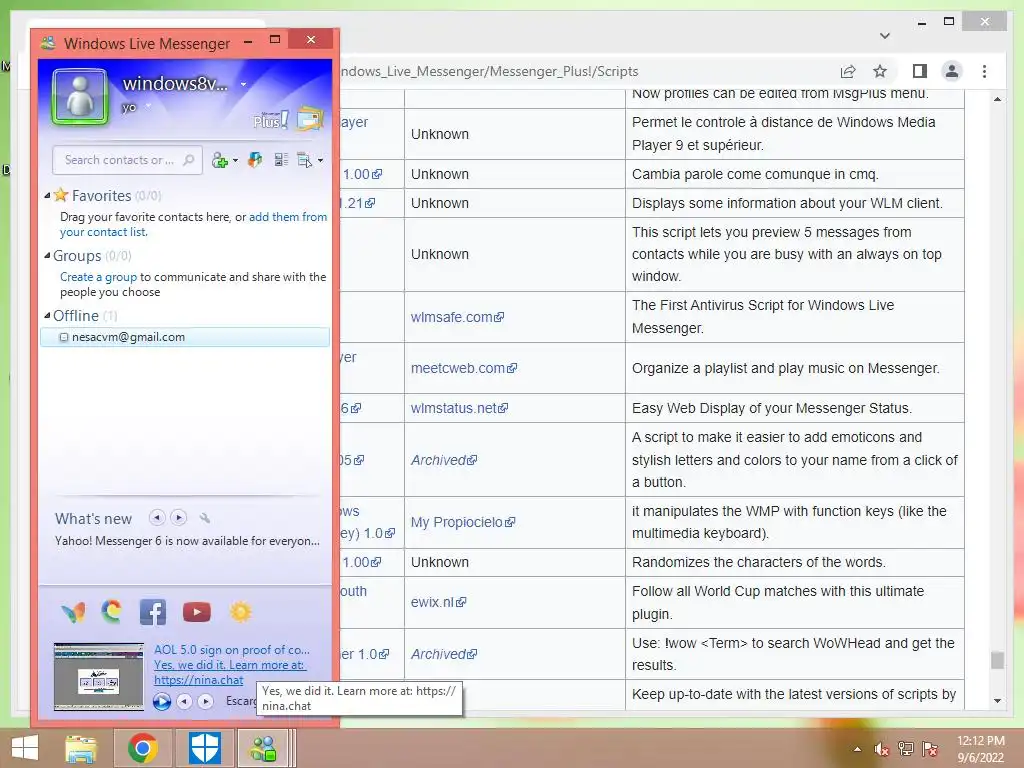
Task: Open the YouTube icon in Messenger
Action: click(197, 612)
